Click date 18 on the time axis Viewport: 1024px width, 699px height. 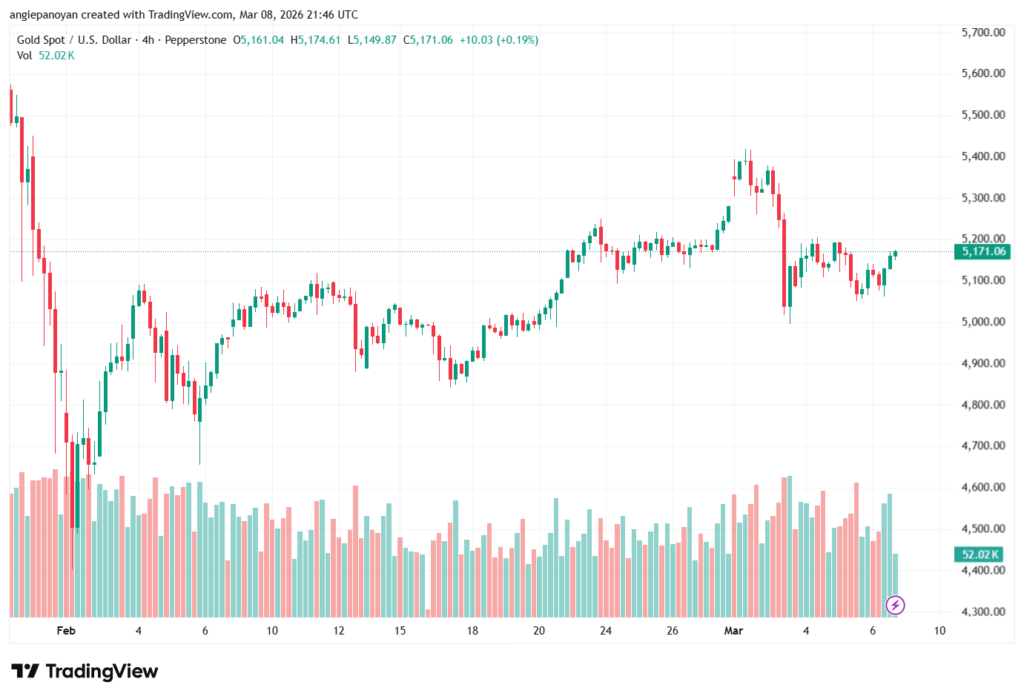pos(472,631)
